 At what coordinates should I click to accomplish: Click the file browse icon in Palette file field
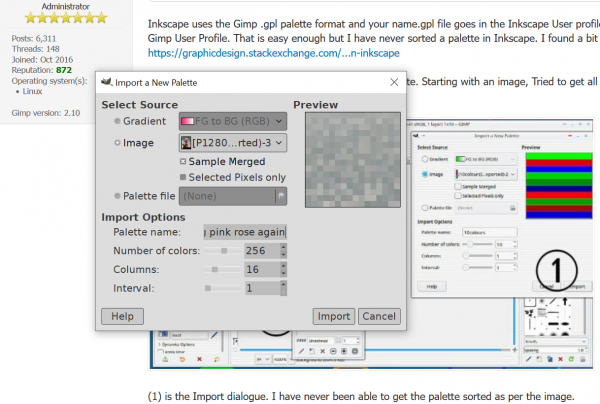pos(281,196)
